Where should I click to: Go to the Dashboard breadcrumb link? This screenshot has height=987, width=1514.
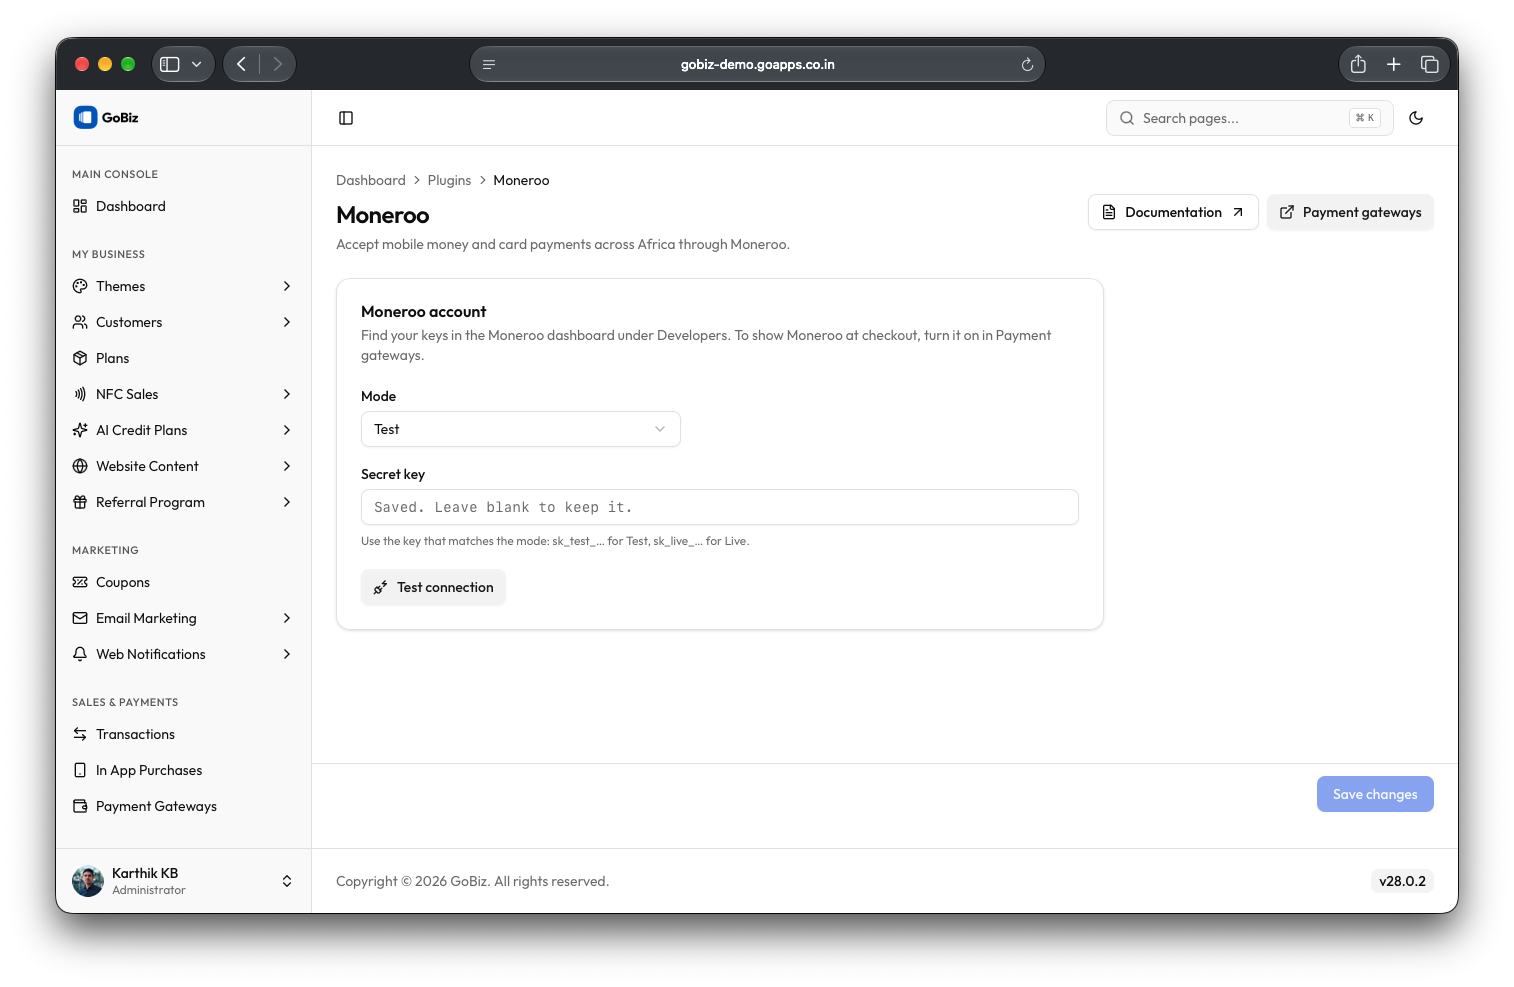point(371,180)
